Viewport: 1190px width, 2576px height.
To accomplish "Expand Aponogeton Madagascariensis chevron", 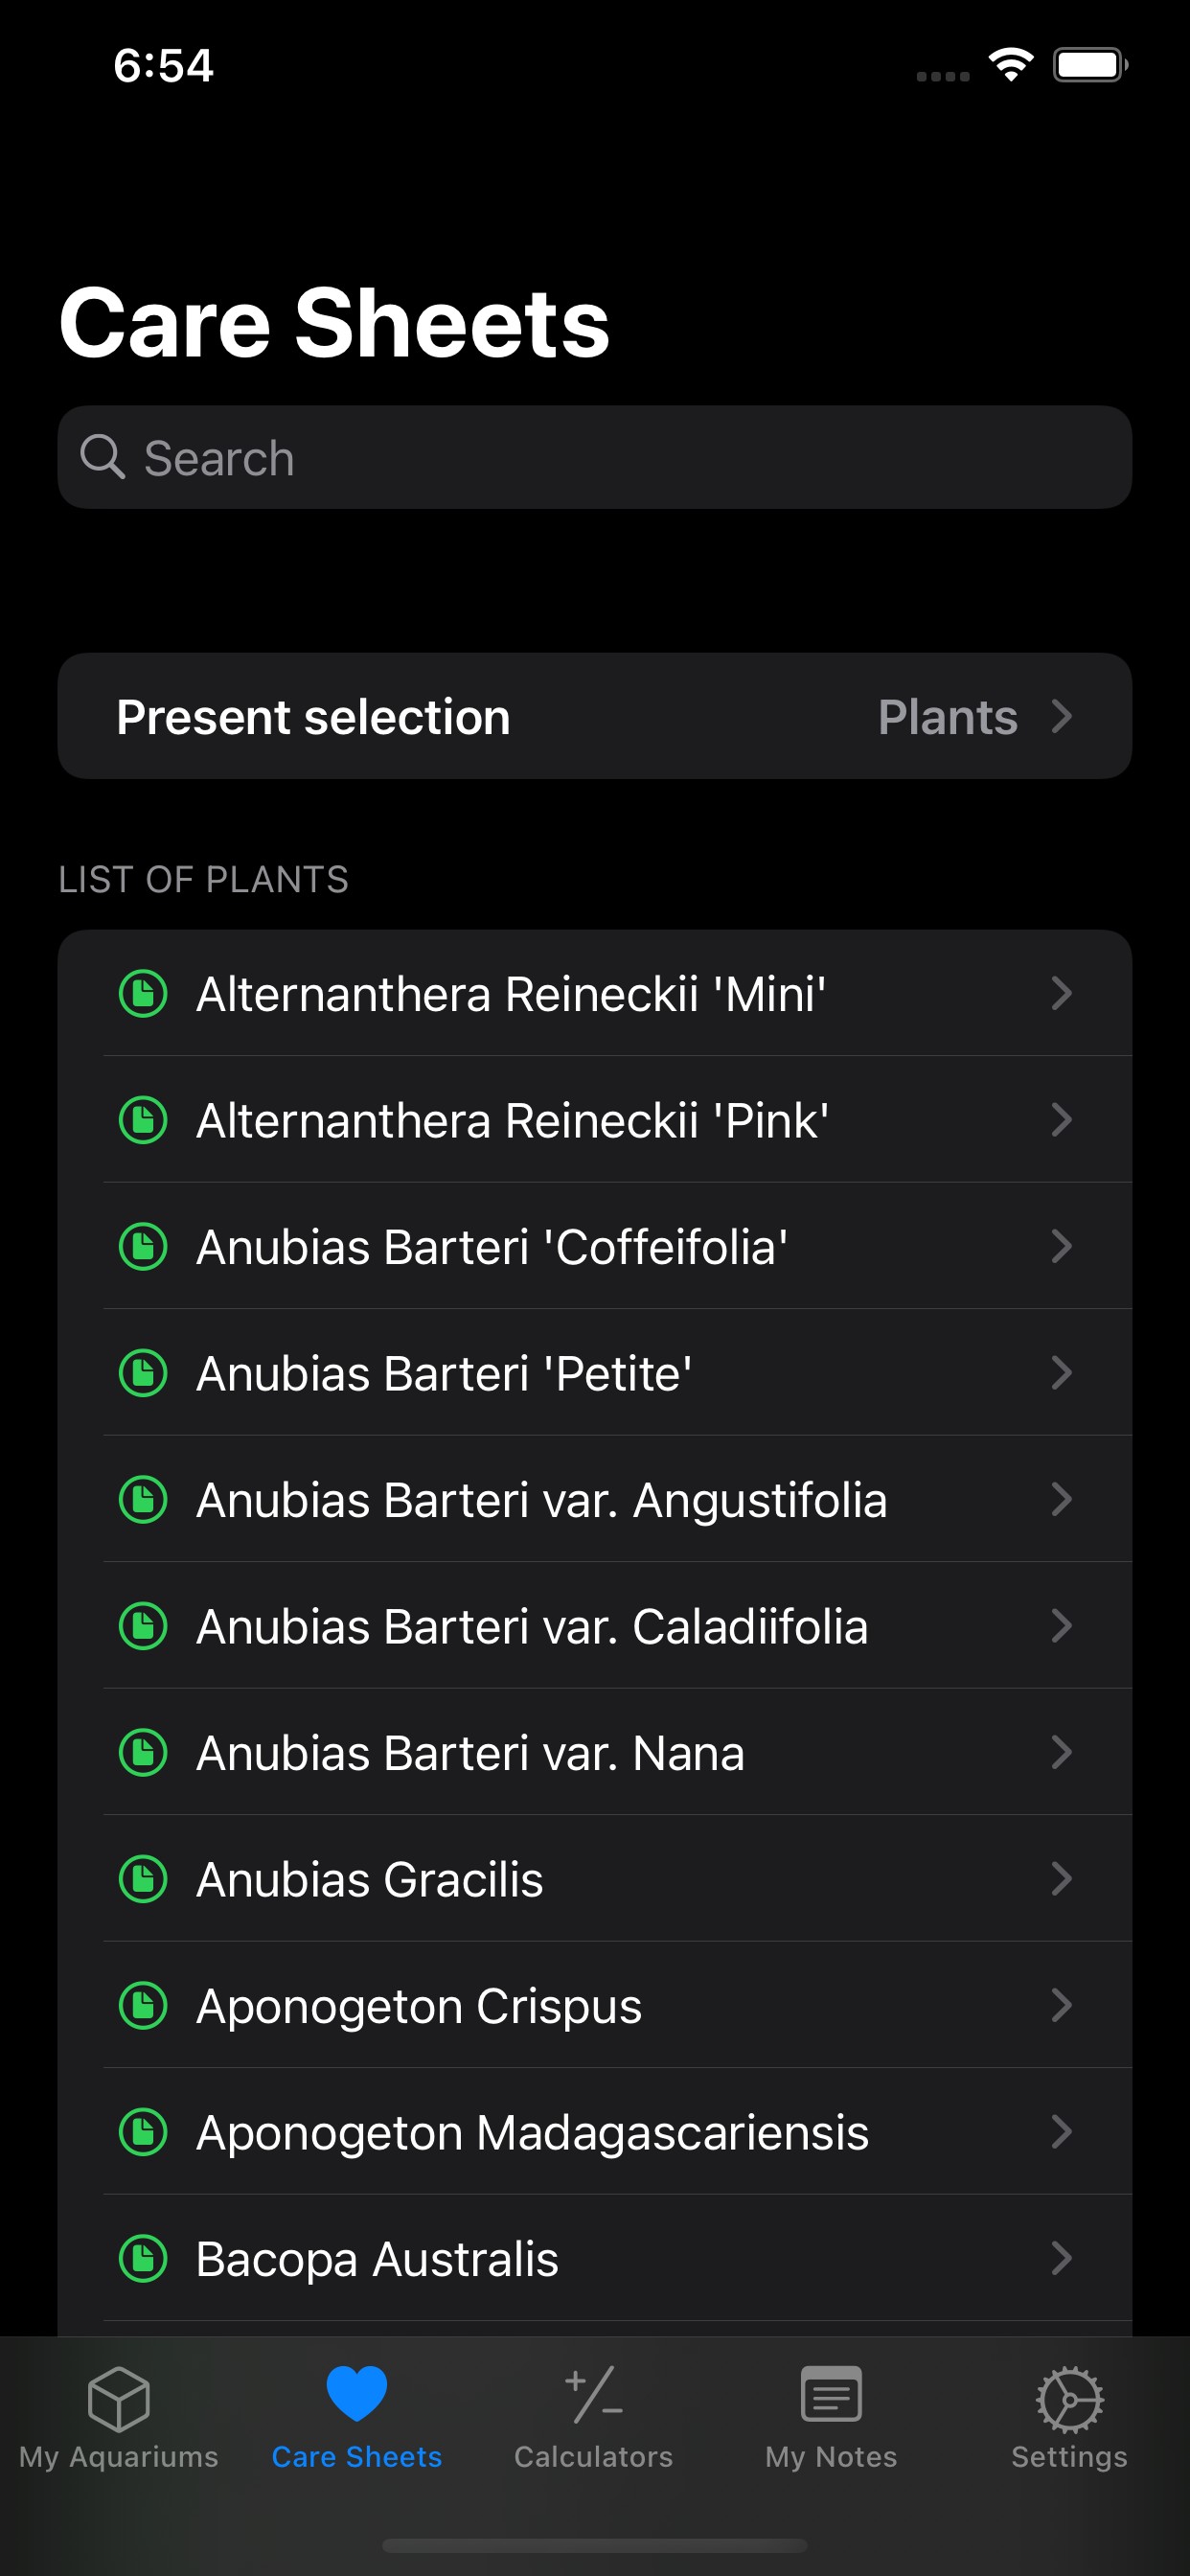I will pos(1061,2131).
